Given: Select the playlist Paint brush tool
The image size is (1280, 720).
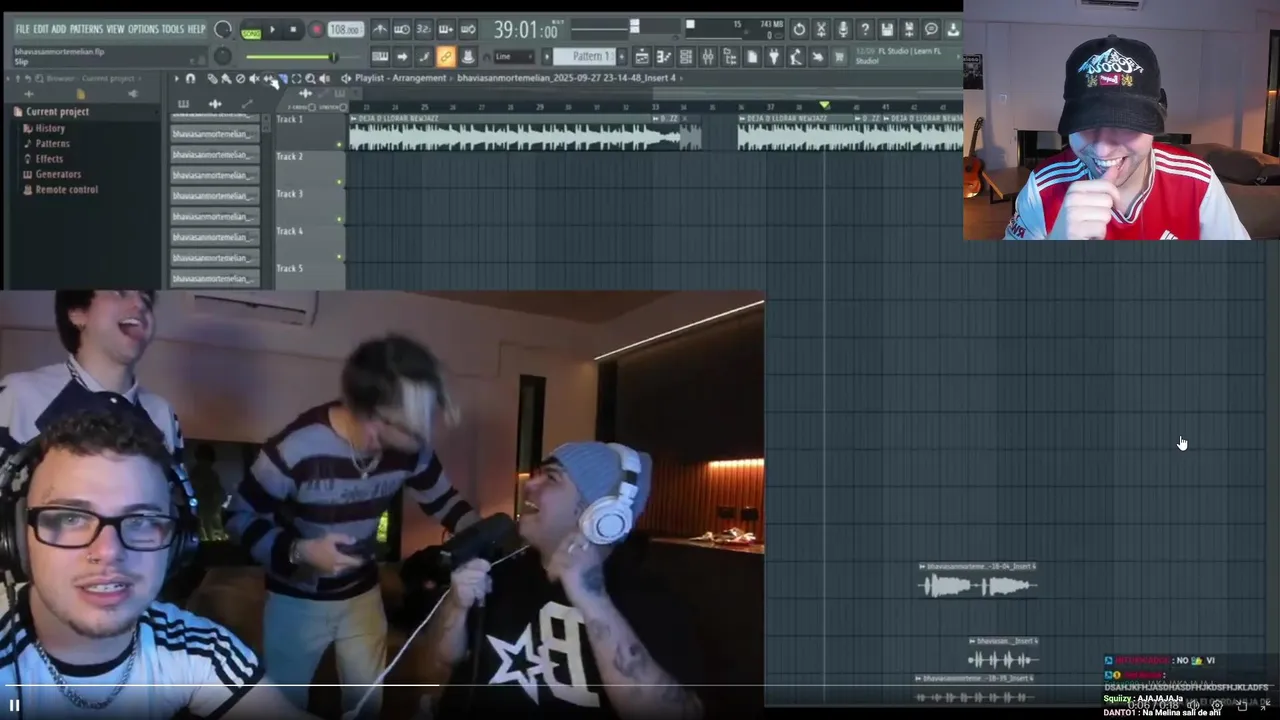Looking at the screenshot, I should 226,79.
